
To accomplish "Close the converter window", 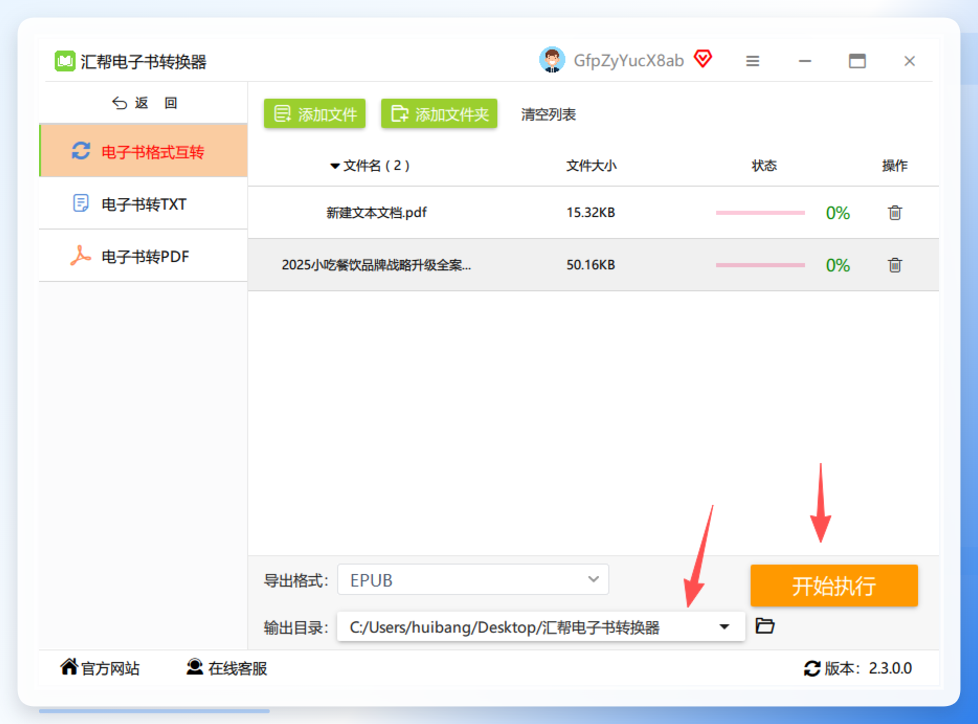I will tap(909, 61).
